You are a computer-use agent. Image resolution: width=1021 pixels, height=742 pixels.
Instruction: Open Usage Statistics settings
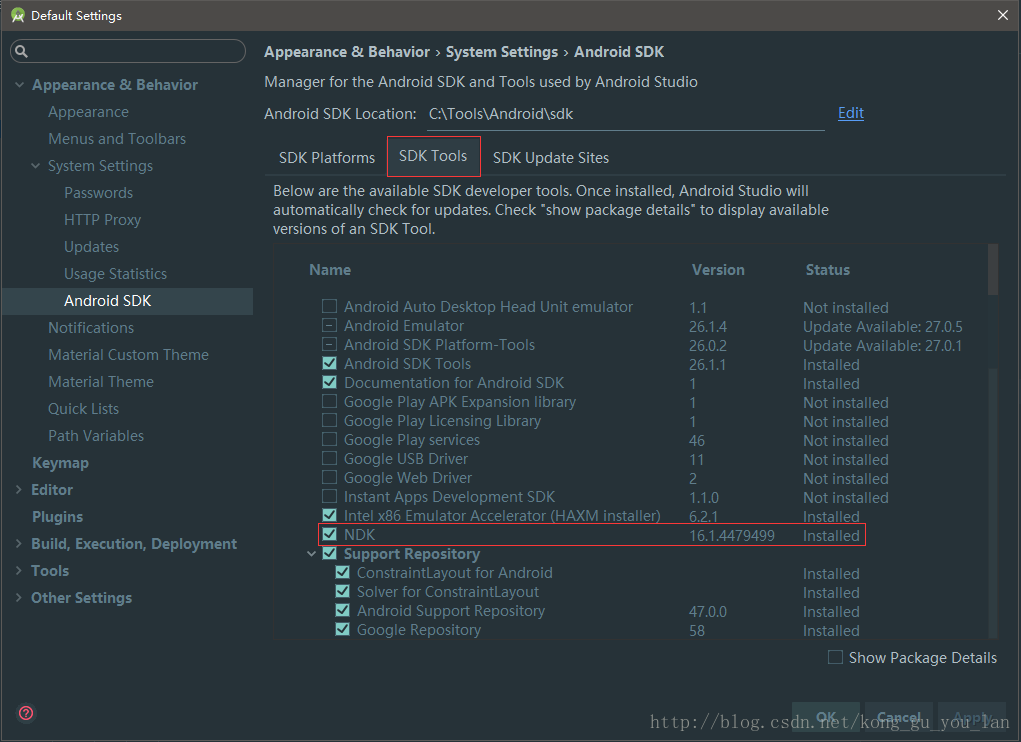(115, 274)
